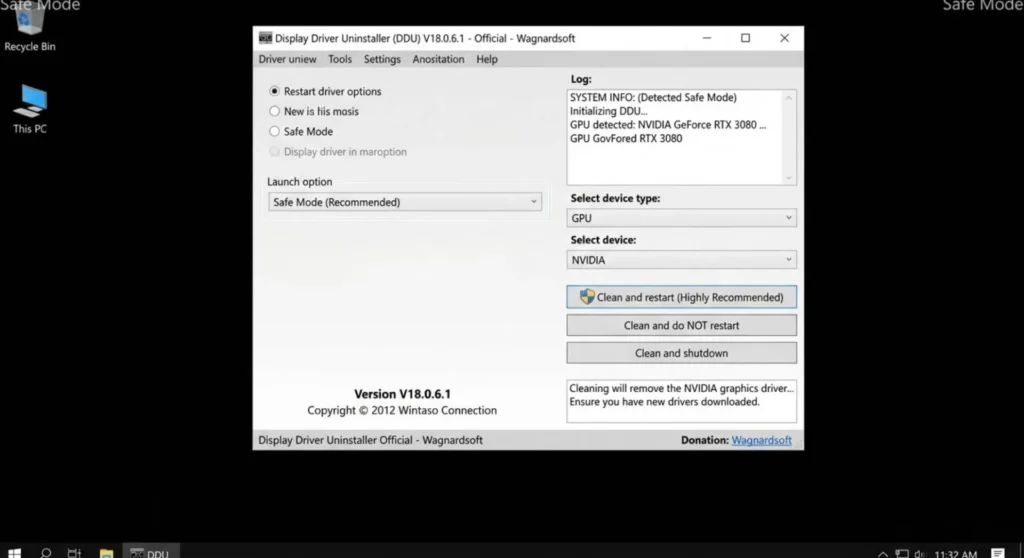1024x558 pixels.
Task: Click Clean and shutdown button
Action: click(681, 353)
